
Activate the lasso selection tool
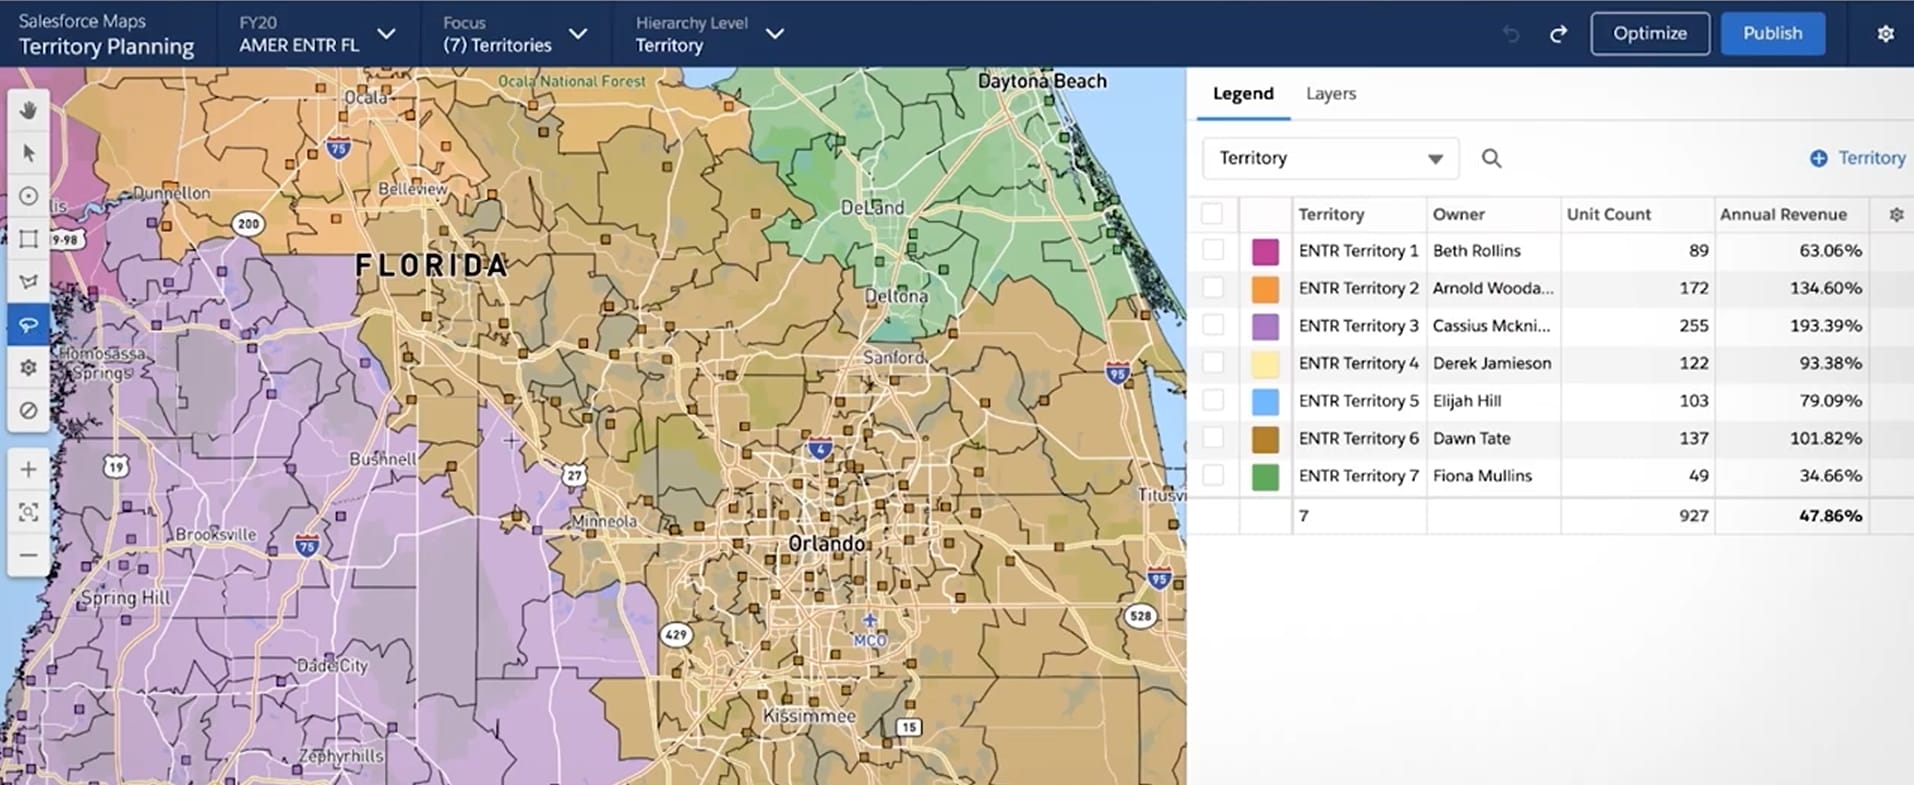pyautogui.click(x=28, y=325)
